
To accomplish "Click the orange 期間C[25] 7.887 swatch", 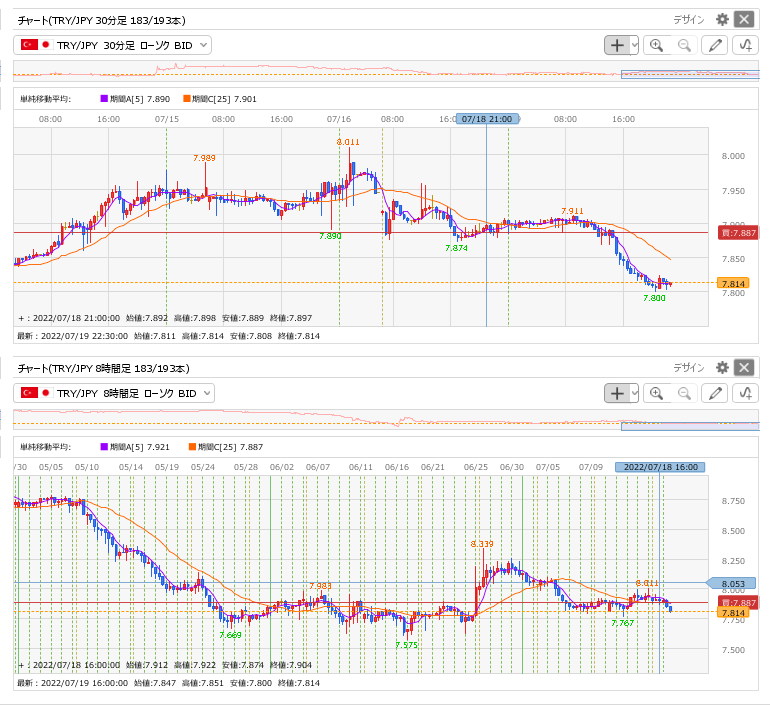I will (x=189, y=447).
